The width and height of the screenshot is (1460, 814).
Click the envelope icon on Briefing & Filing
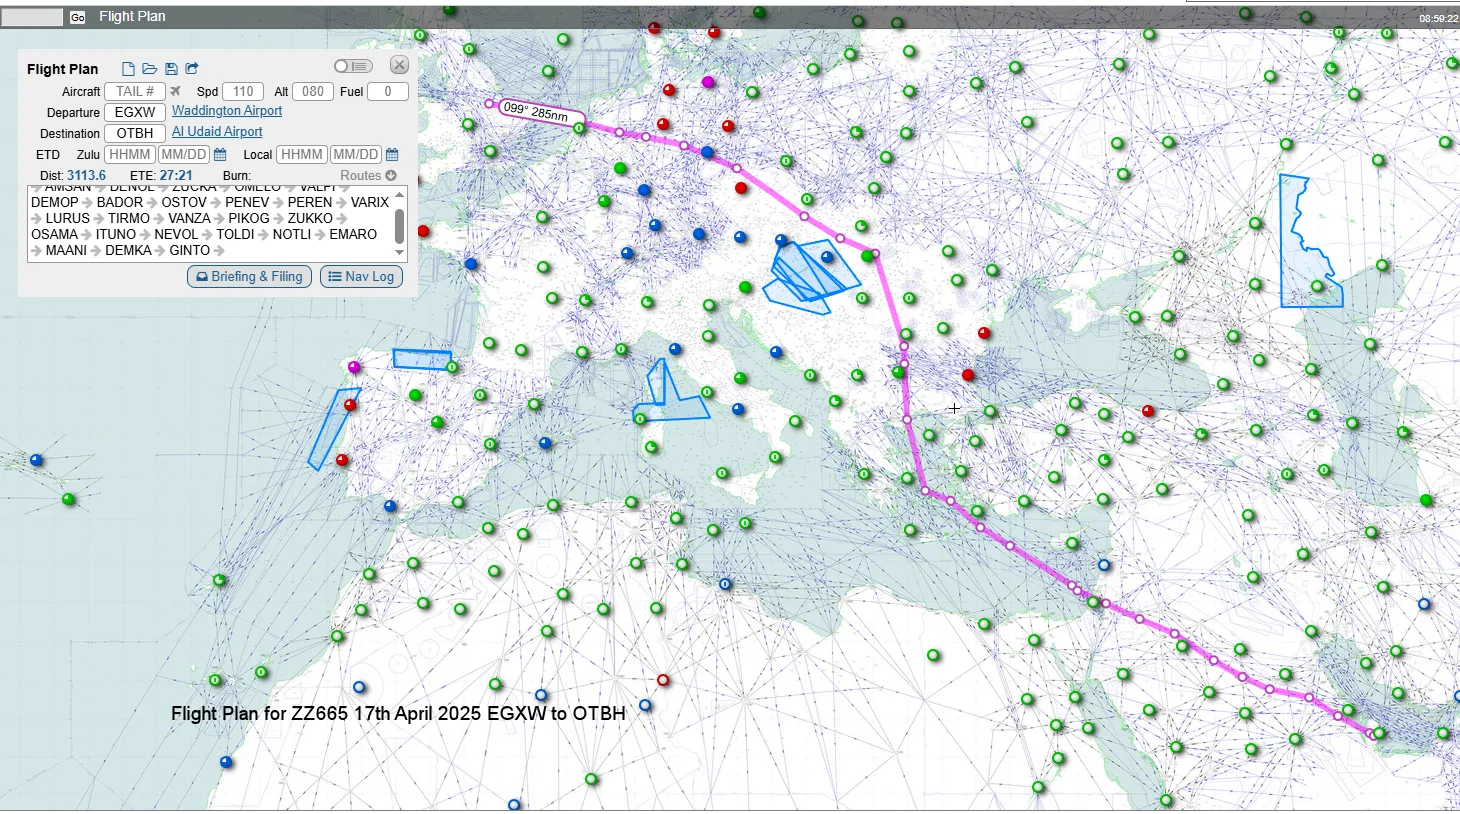click(x=202, y=277)
